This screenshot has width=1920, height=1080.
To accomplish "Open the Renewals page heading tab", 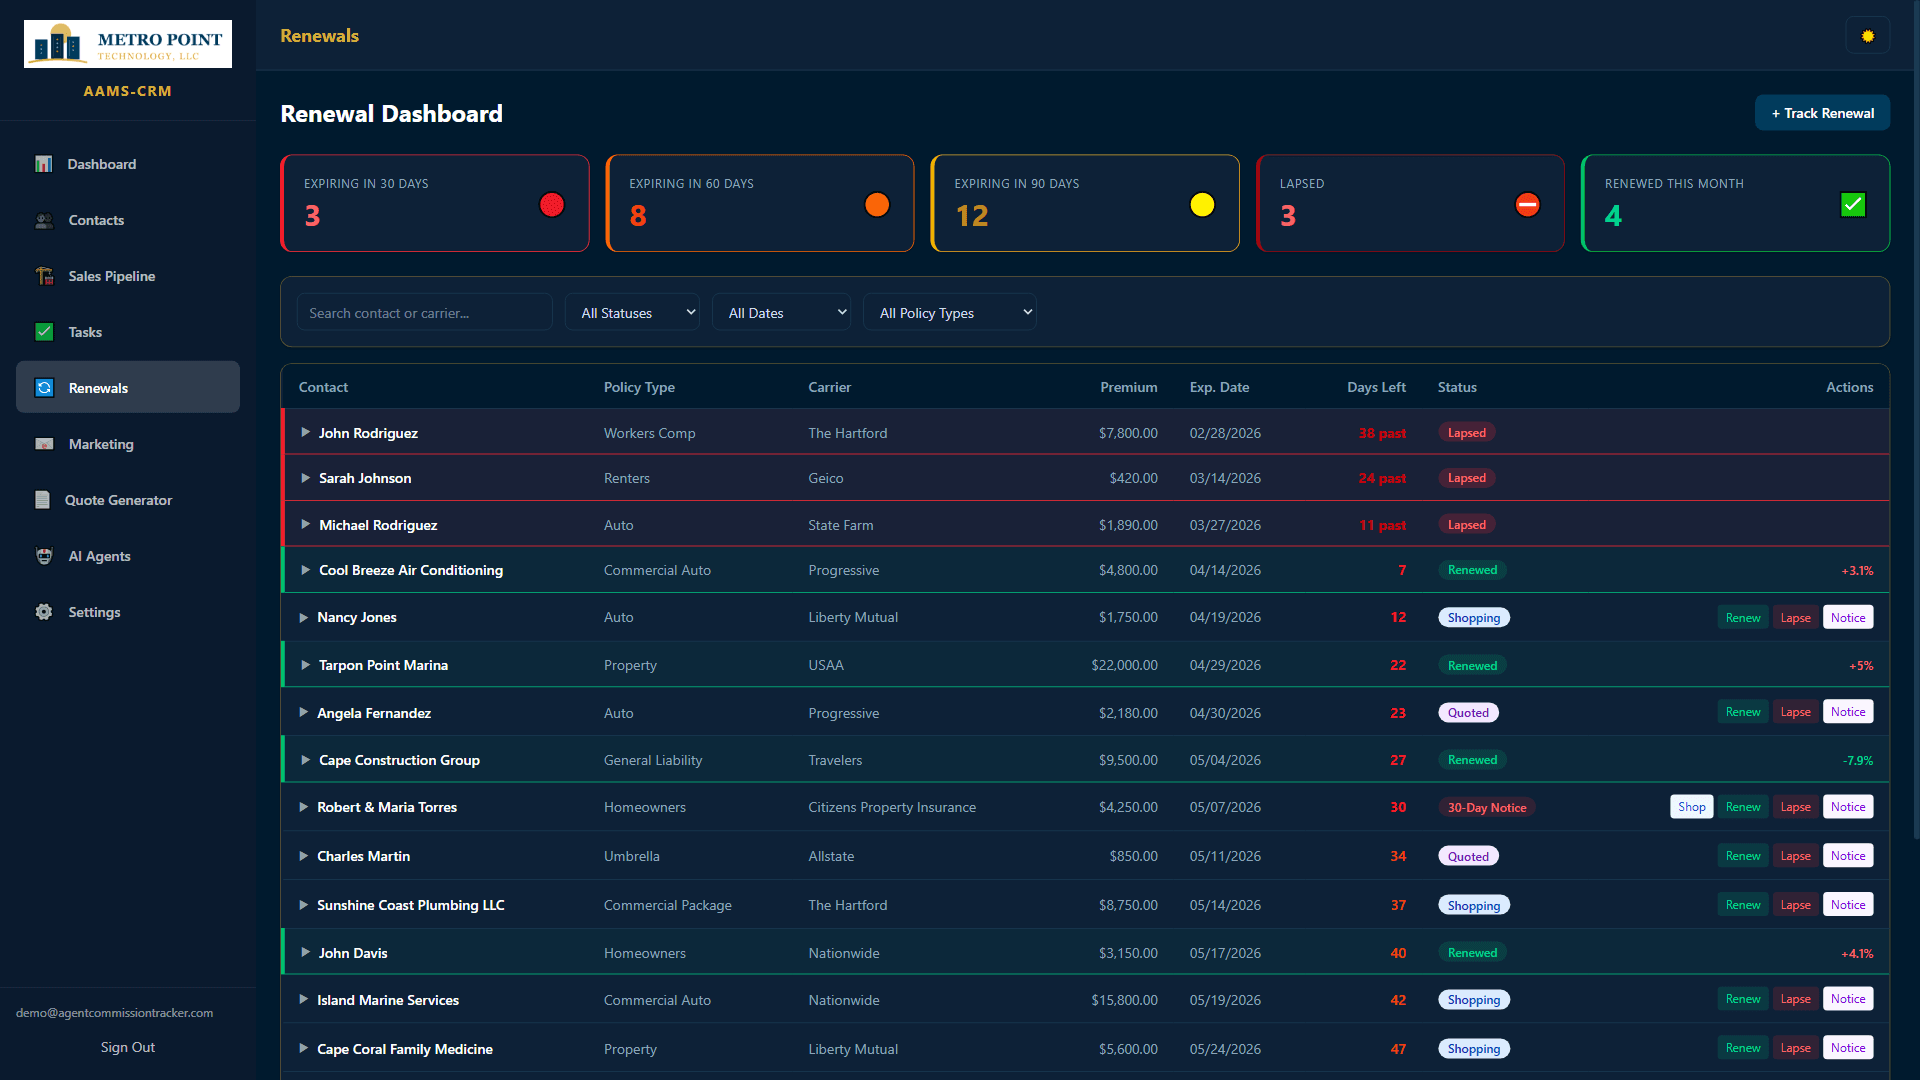I will tap(319, 35).
